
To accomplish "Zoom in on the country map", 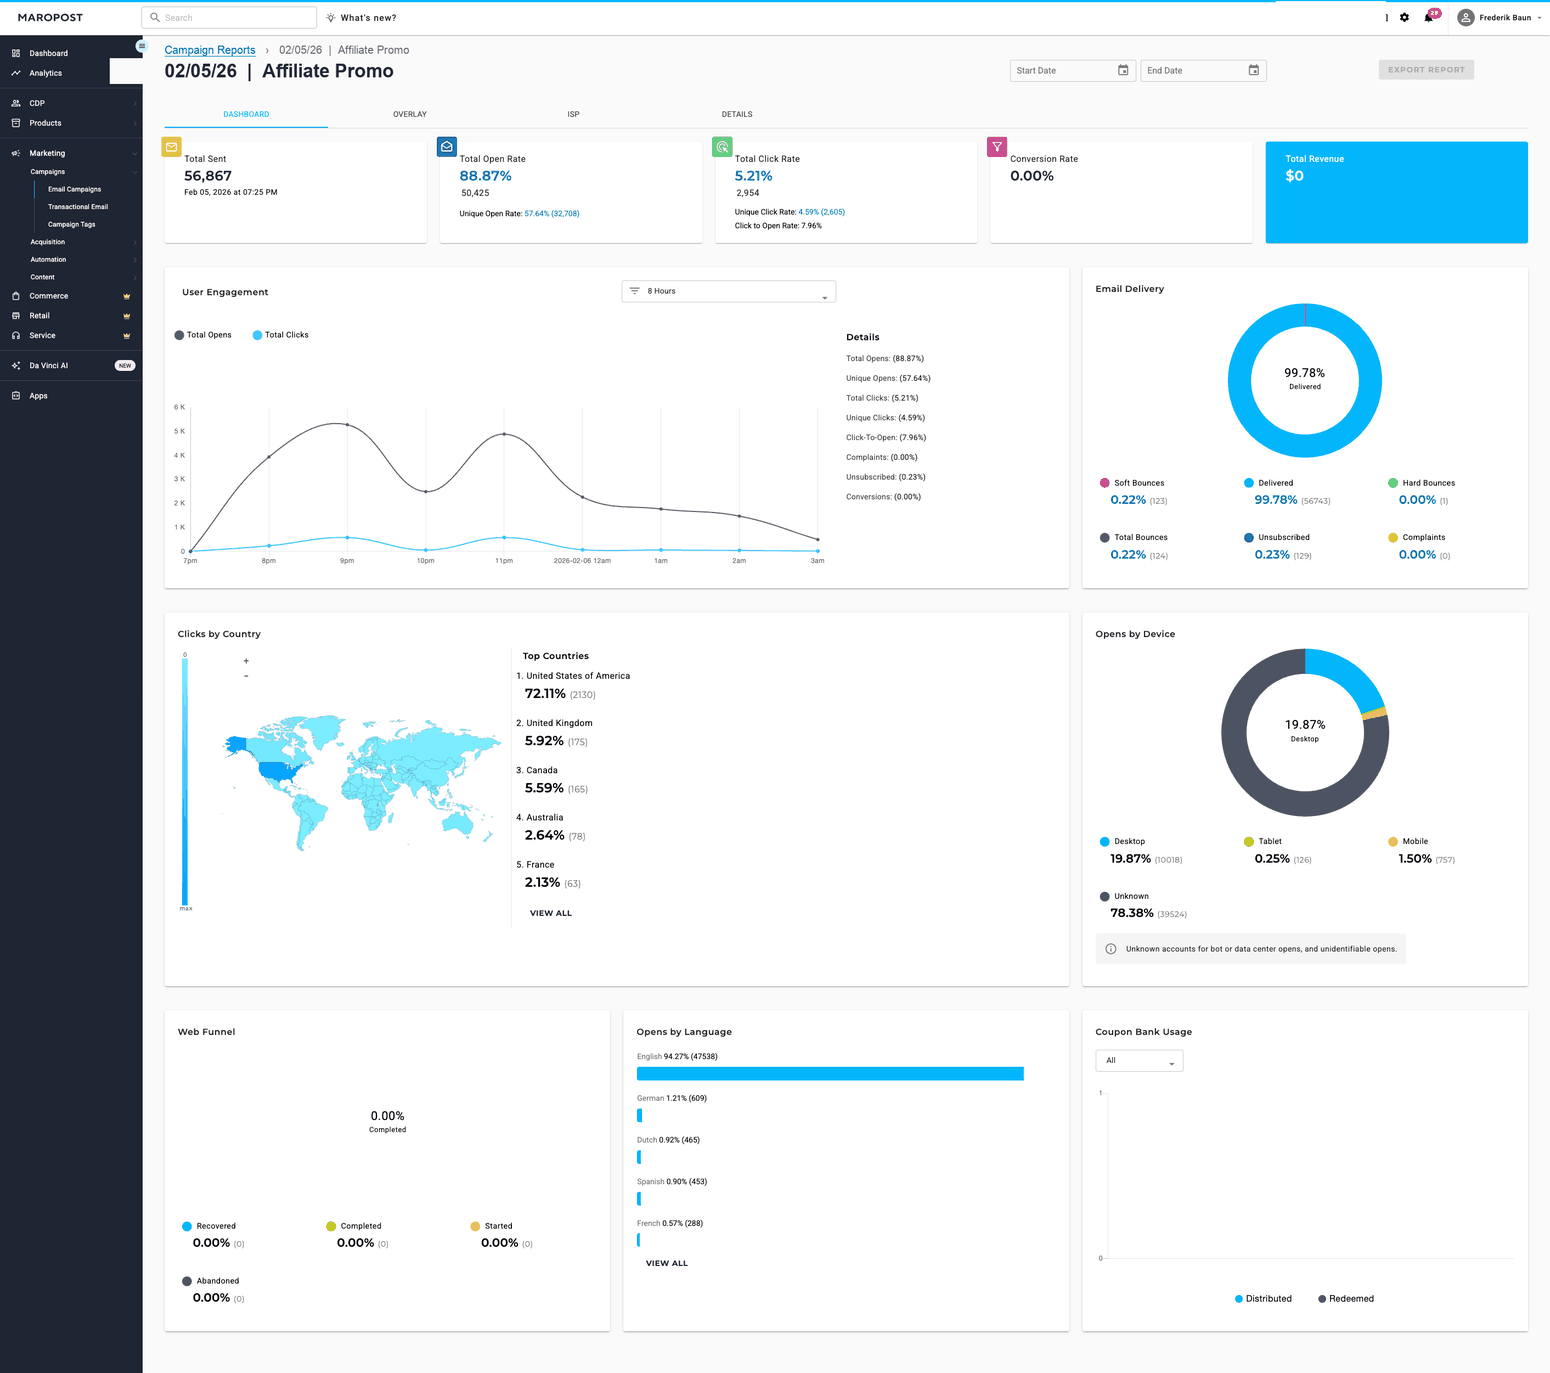I will 246,661.
